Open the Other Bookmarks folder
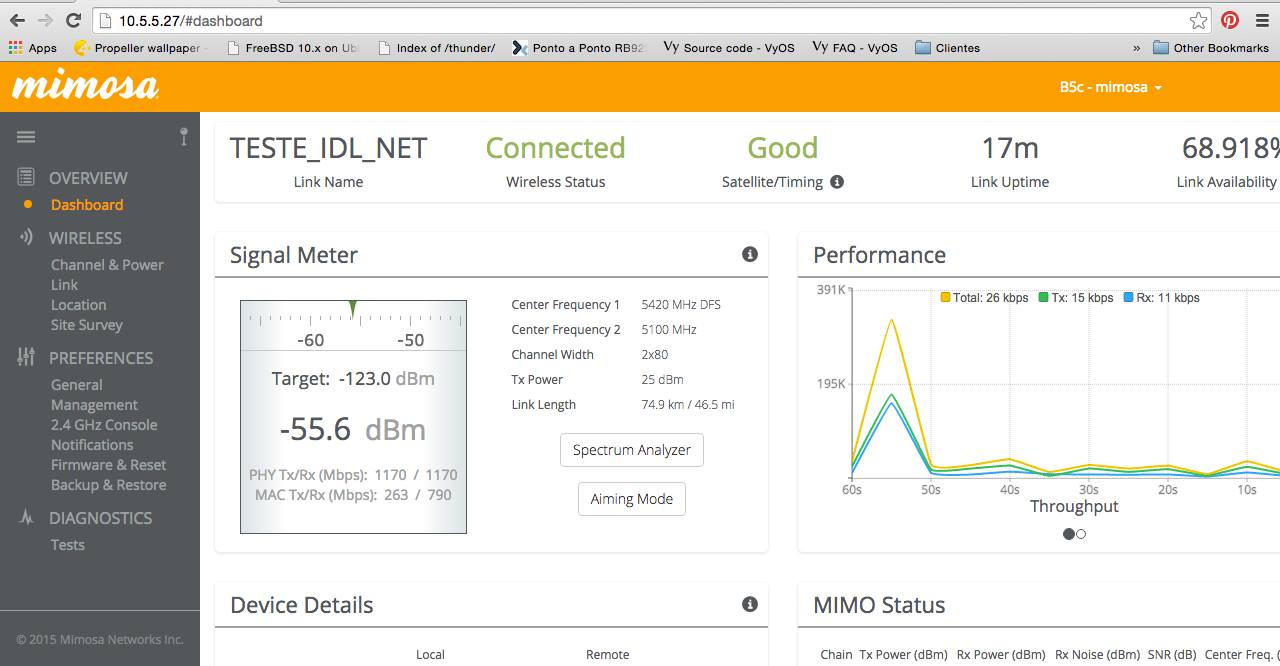The image size is (1280, 666). click(x=1210, y=47)
